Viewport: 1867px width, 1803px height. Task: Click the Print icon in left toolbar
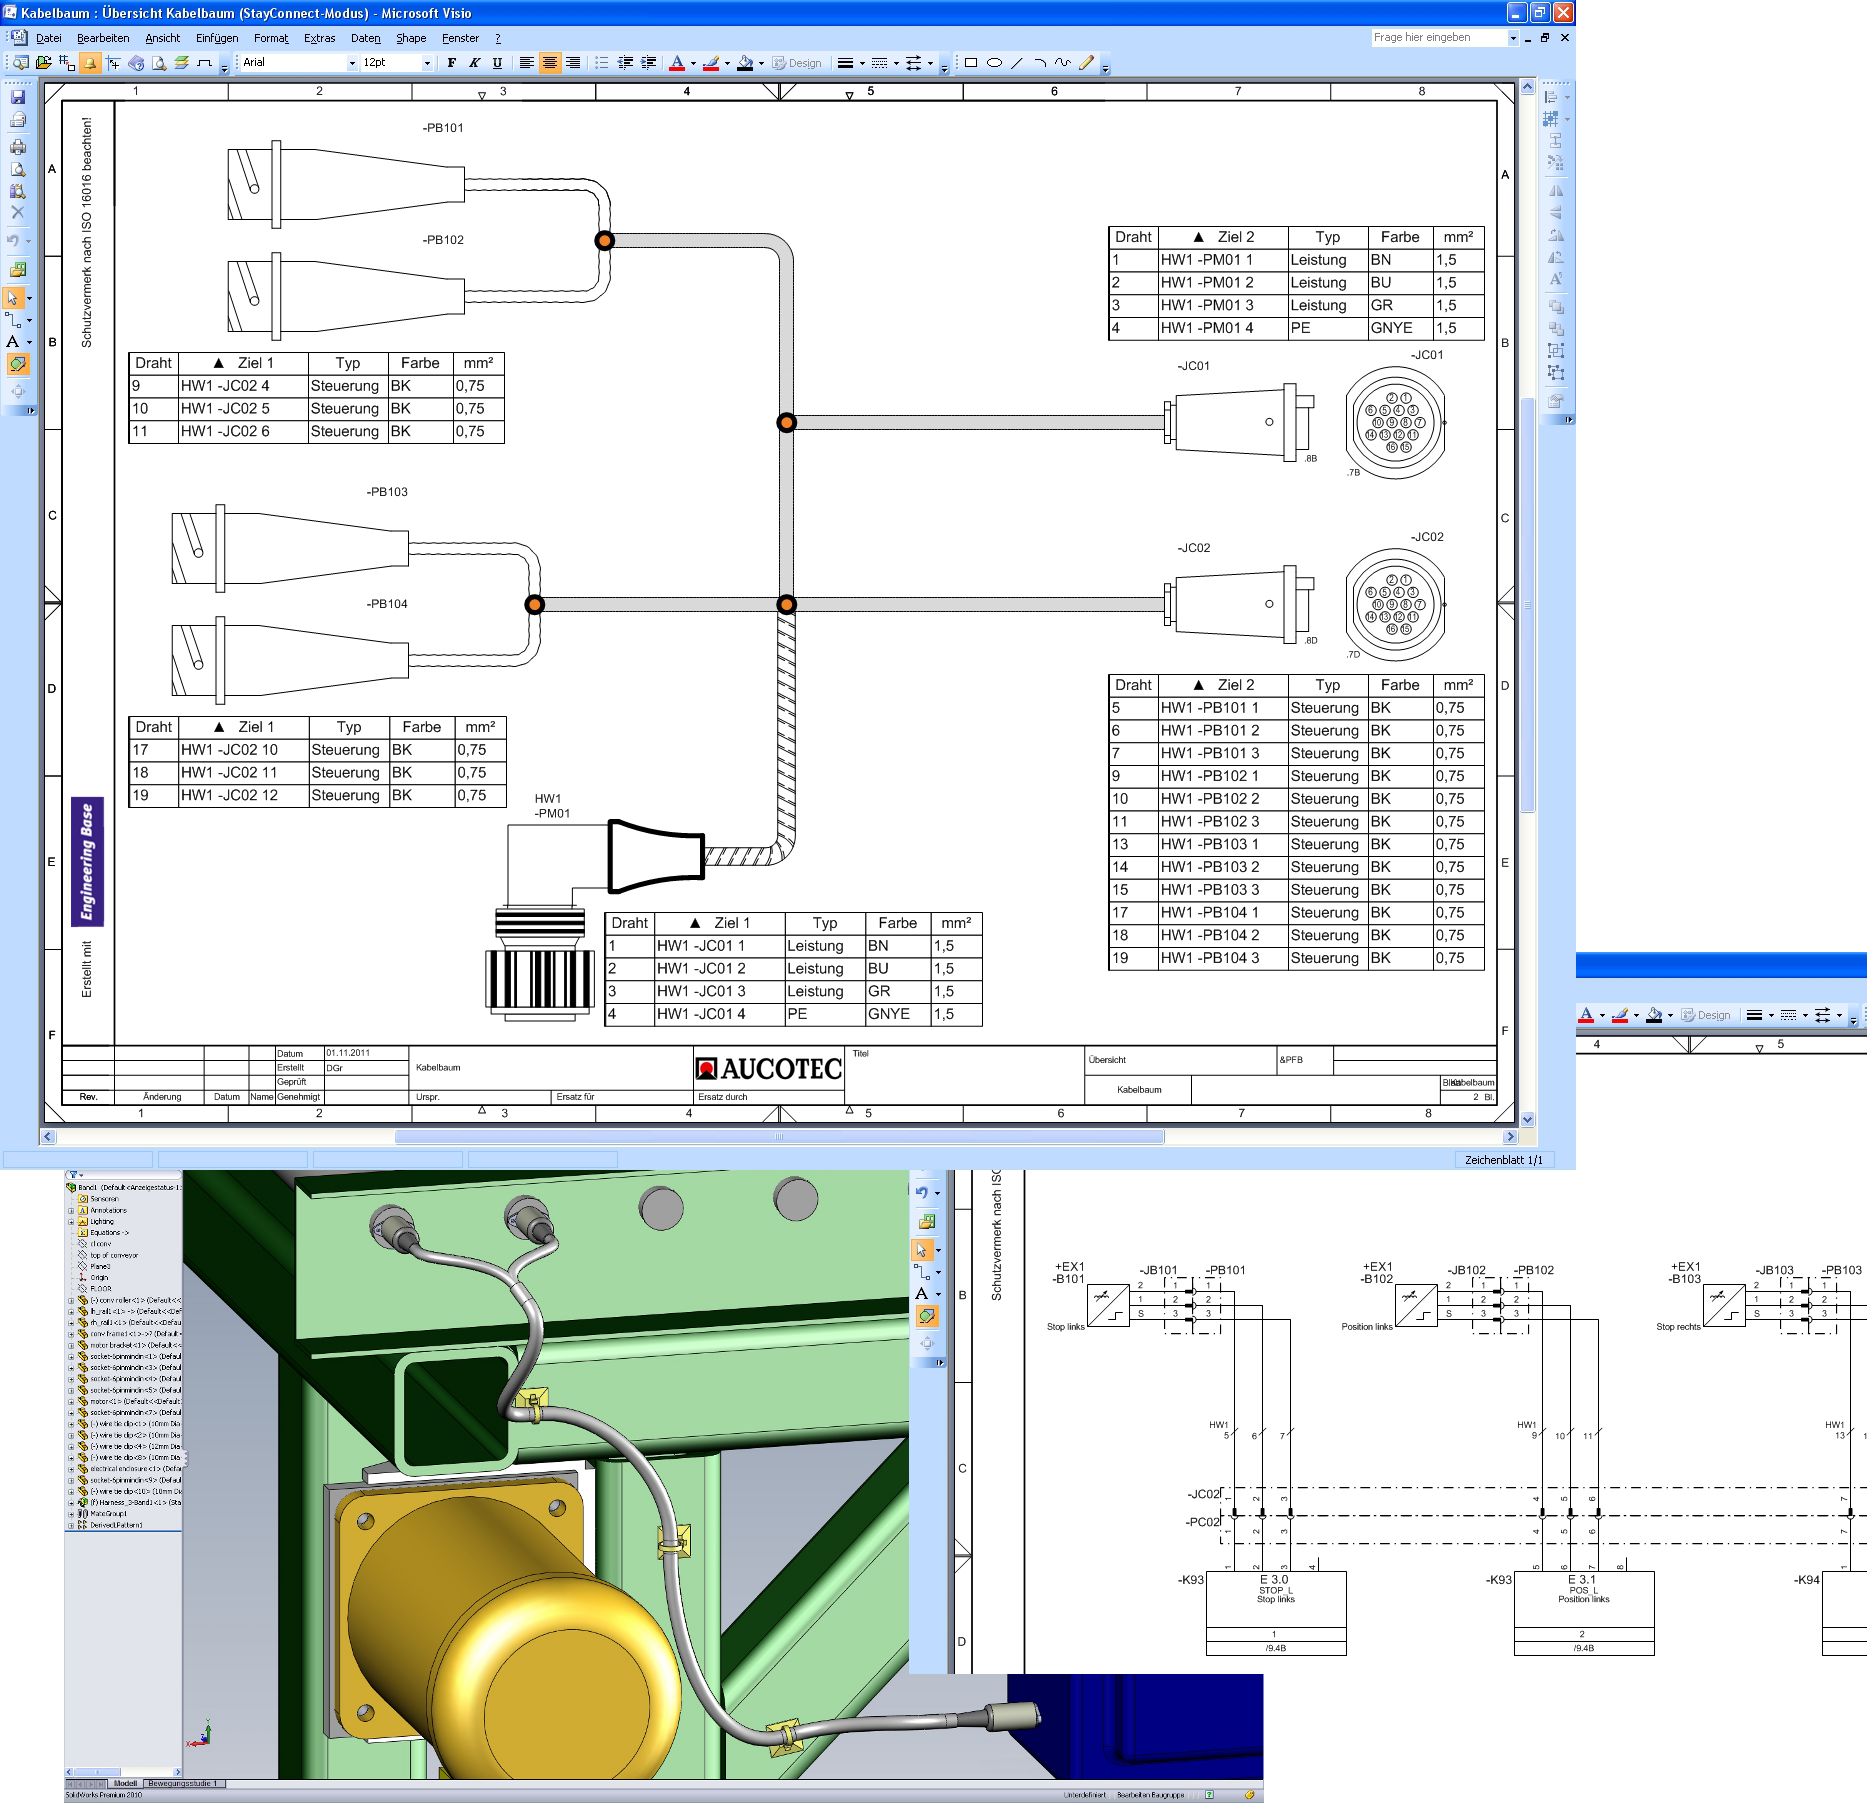coord(18,146)
